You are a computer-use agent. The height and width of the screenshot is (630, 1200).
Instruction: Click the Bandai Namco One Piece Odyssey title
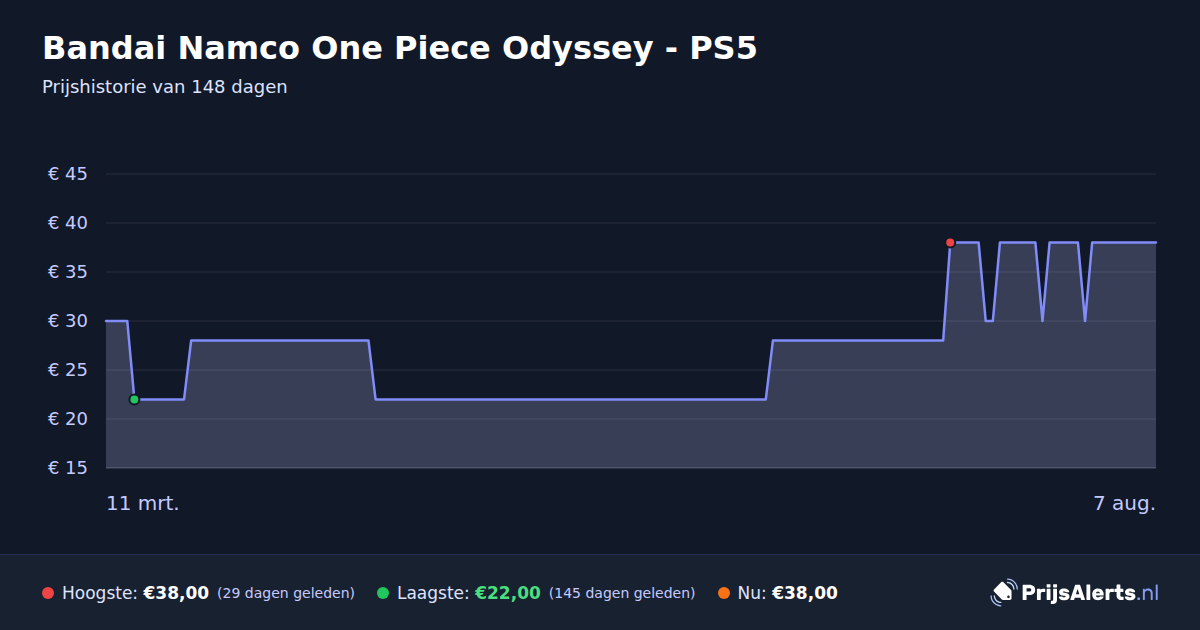tap(399, 48)
